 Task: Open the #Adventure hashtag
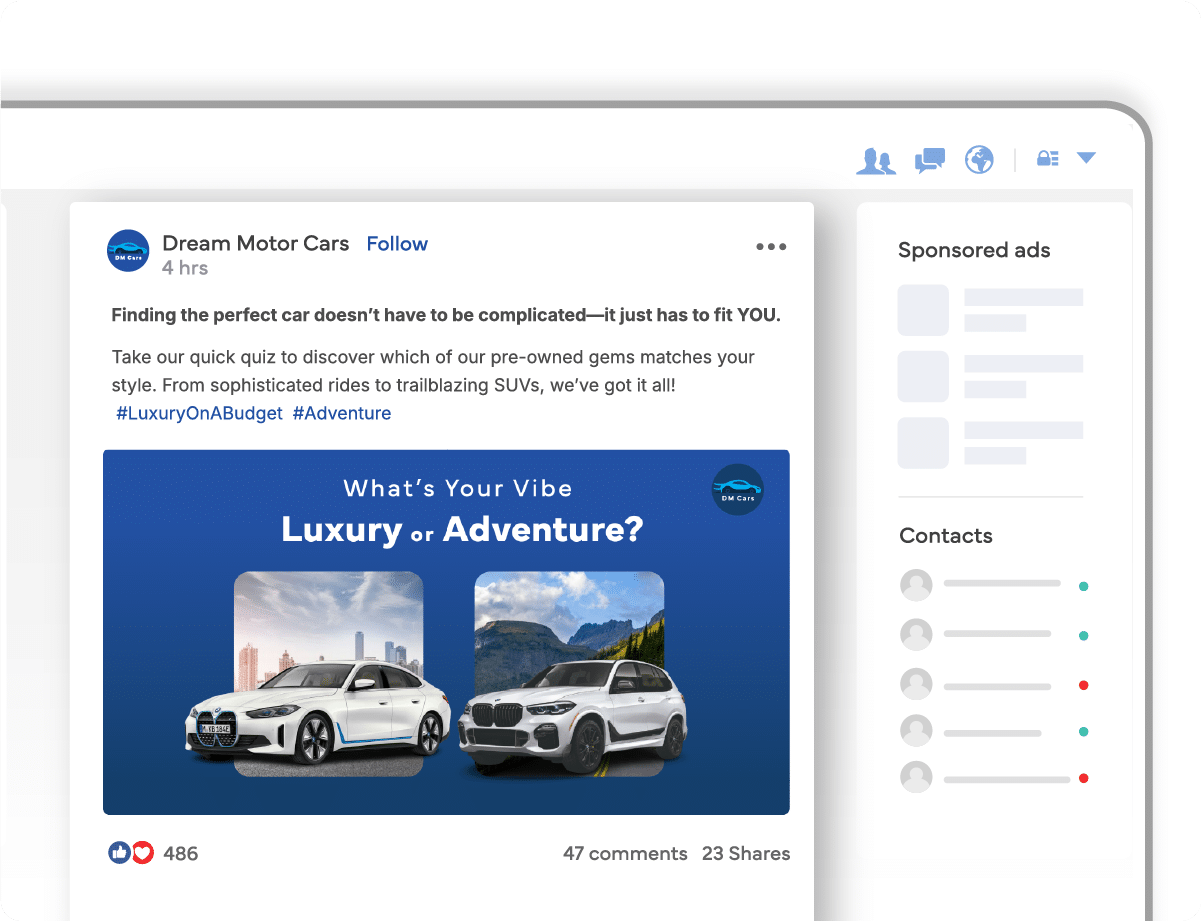(x=342, y=413)
